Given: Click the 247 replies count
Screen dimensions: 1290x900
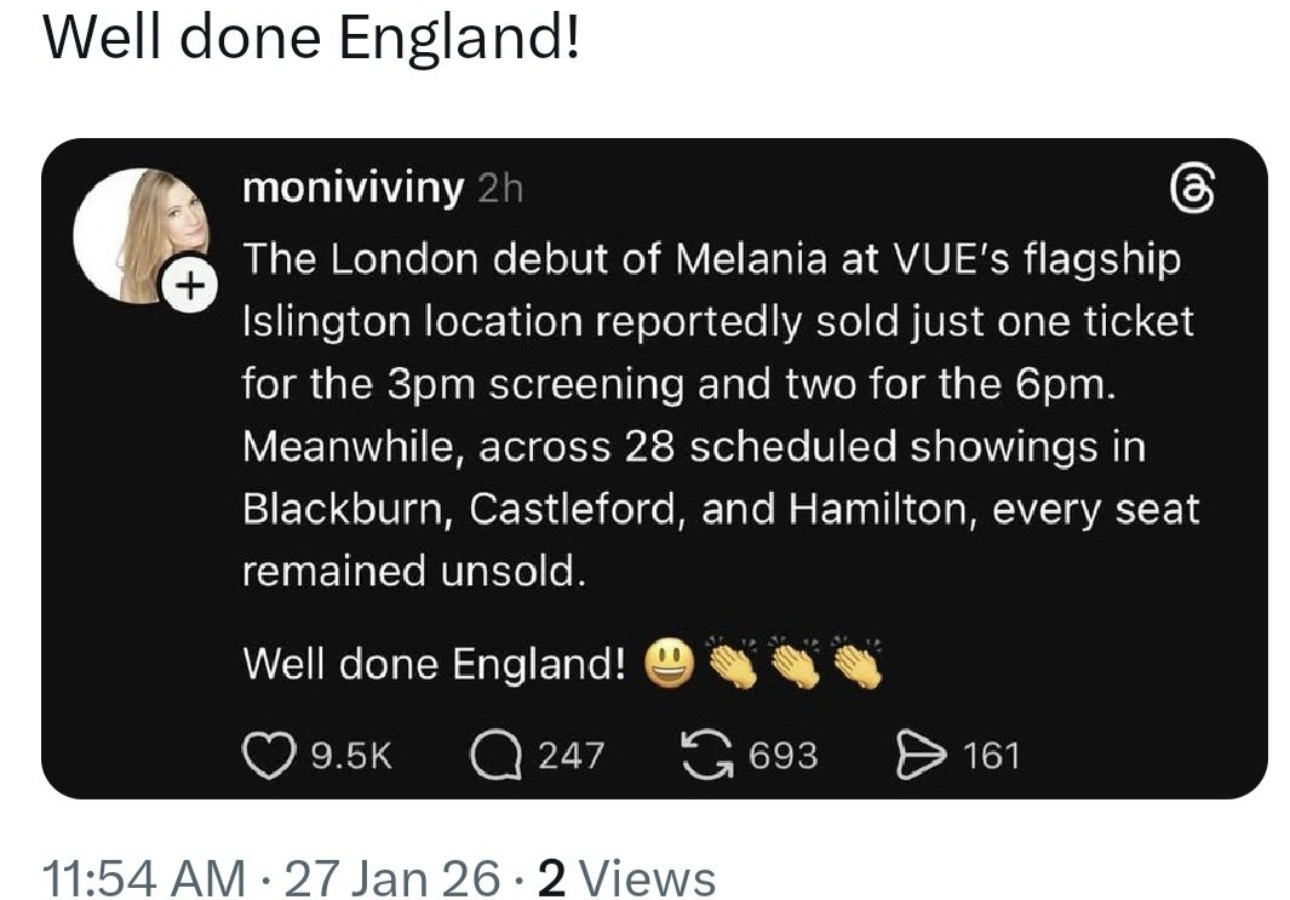Looking at the screenshot, I should tap(571, 755).
